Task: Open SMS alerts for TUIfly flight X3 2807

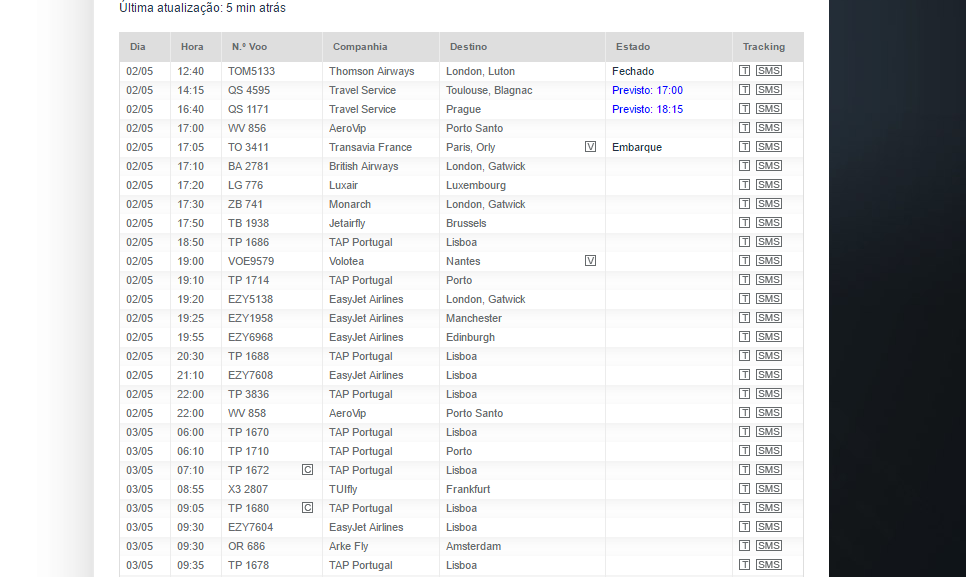Action: point(769,489)
